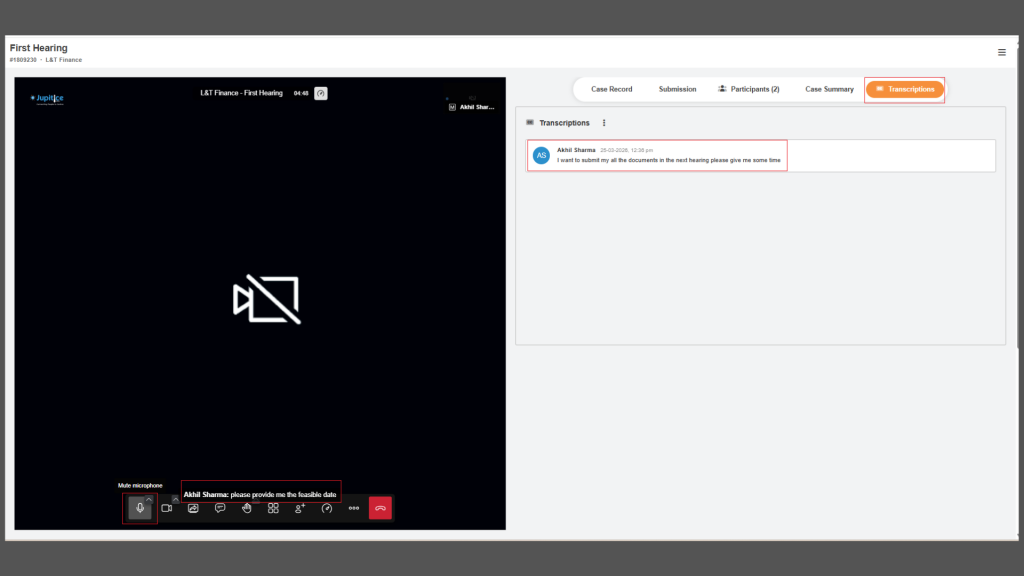Expand video options arrow beside camera
This screenshot has height=576, width=1024.
click(x=176, y=499)
